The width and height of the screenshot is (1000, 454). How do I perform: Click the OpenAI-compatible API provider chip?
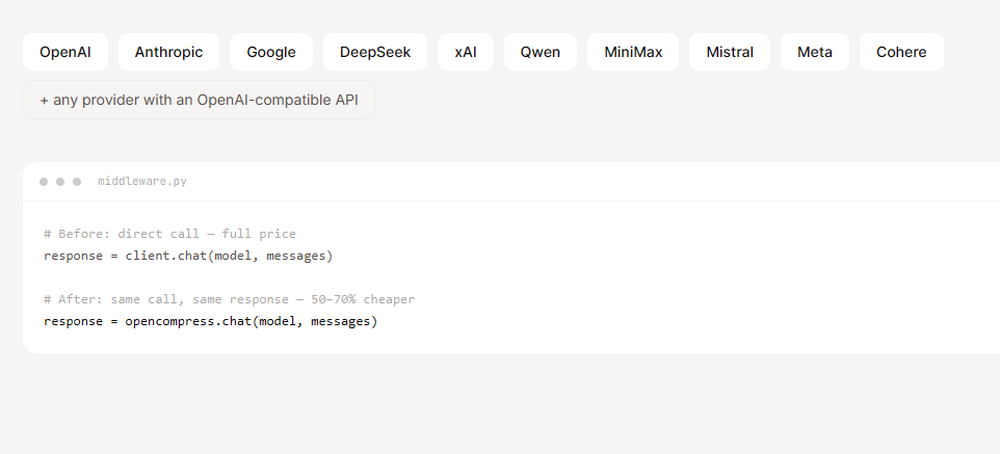(199, 100)
